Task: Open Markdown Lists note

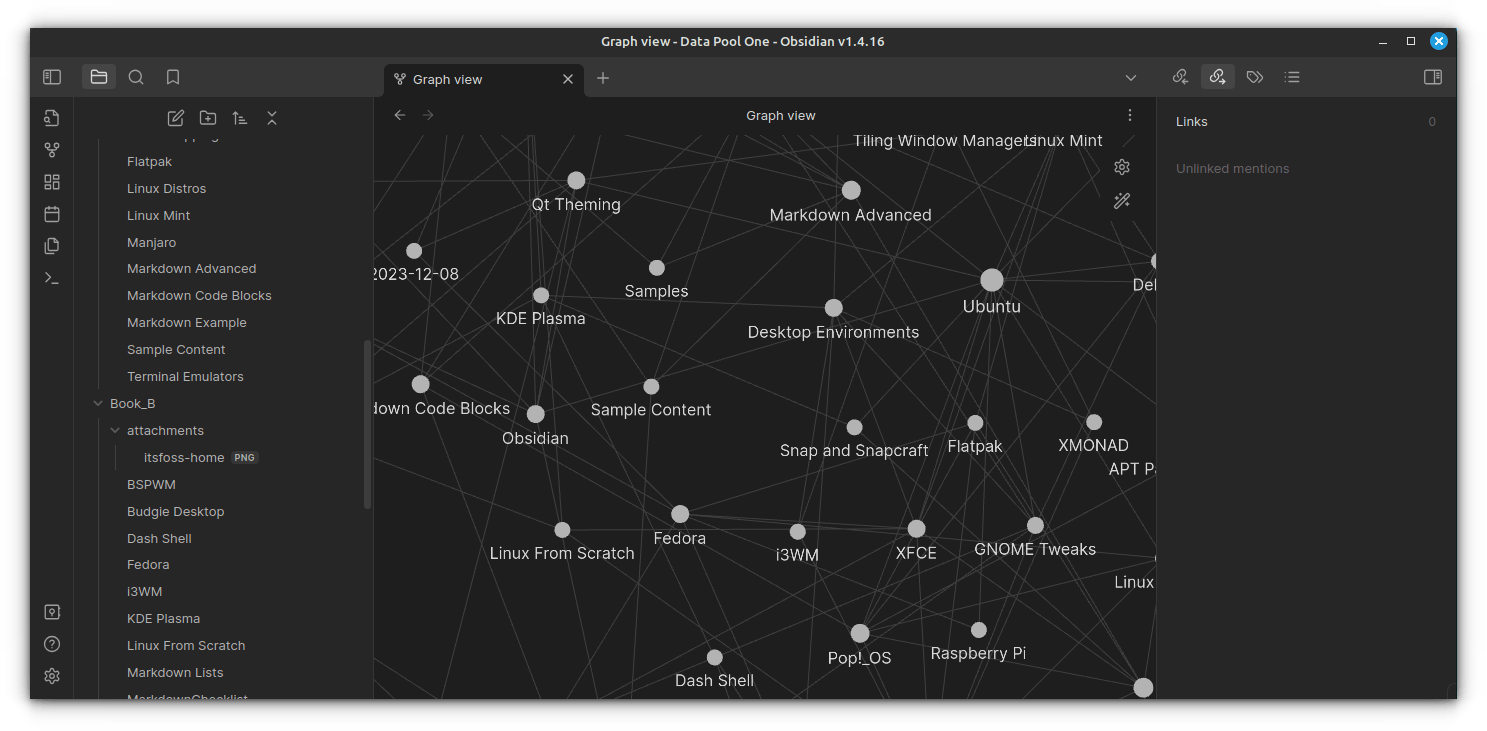Action: click(175, 673)
